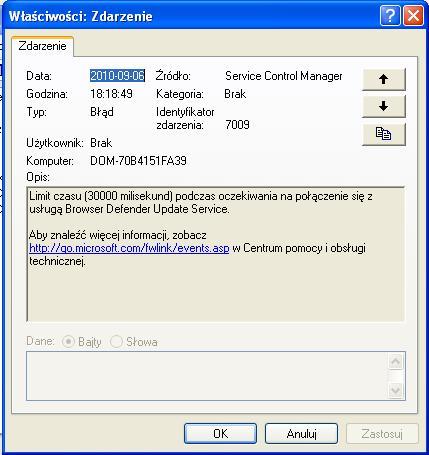Close the event properties dialog
Image resolution: width=429 pixels, height=455 pixels.
[x=413, y=15]
